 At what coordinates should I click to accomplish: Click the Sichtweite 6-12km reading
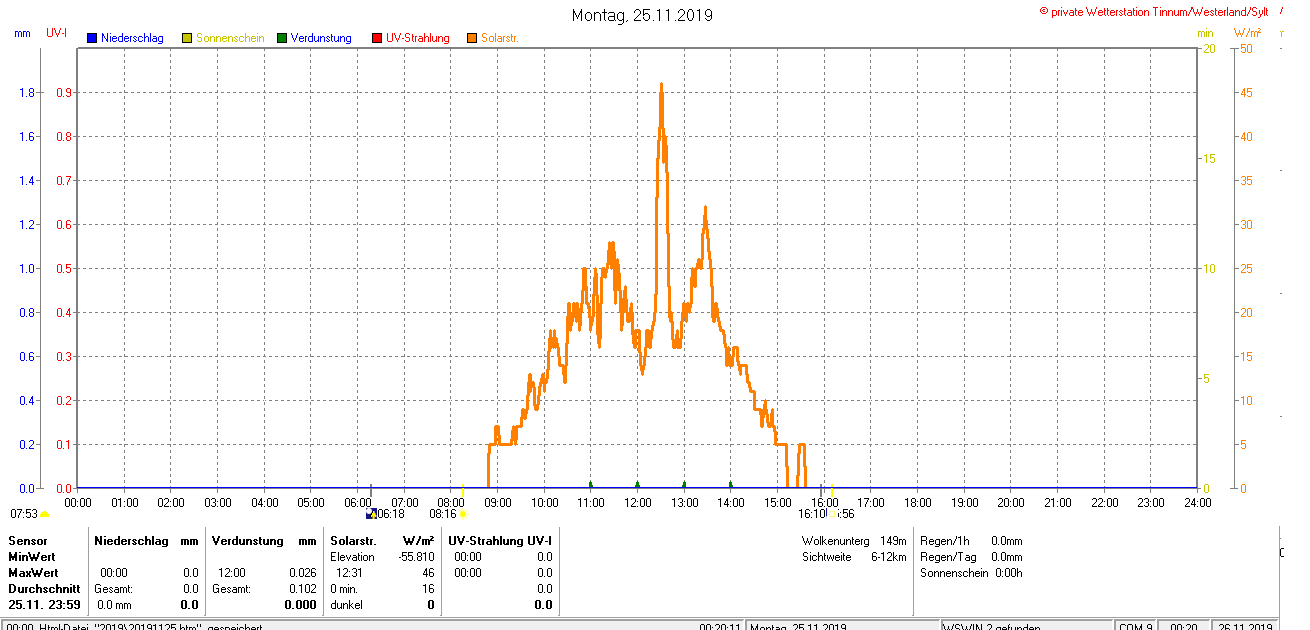[854, 556]
